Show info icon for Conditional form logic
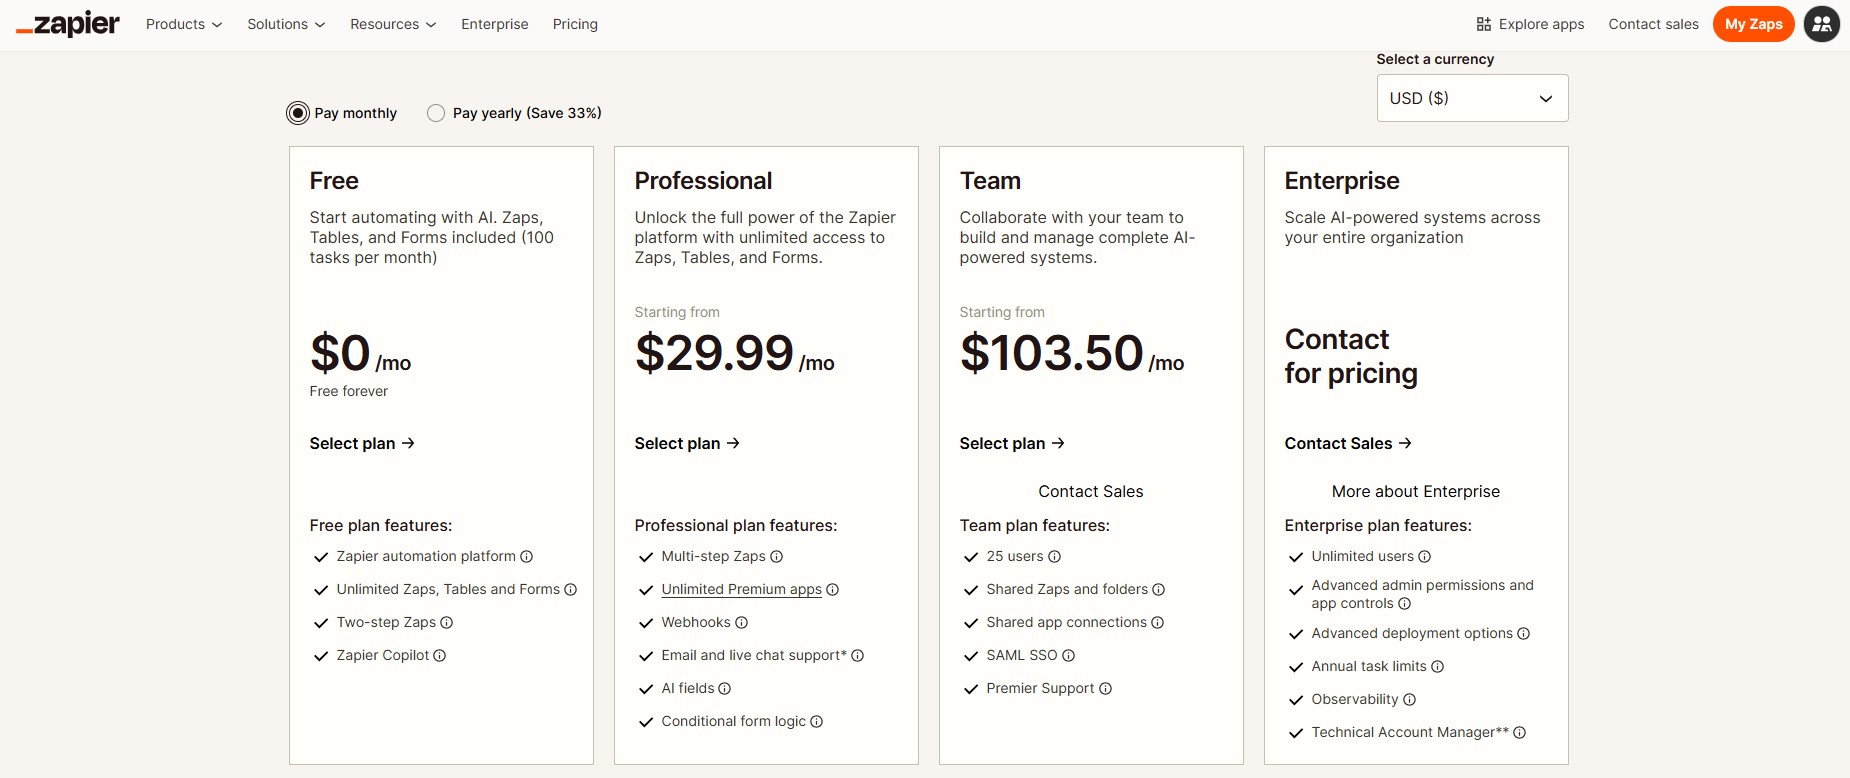Screen dimensions: 1850x778 [x=817, y=722]
